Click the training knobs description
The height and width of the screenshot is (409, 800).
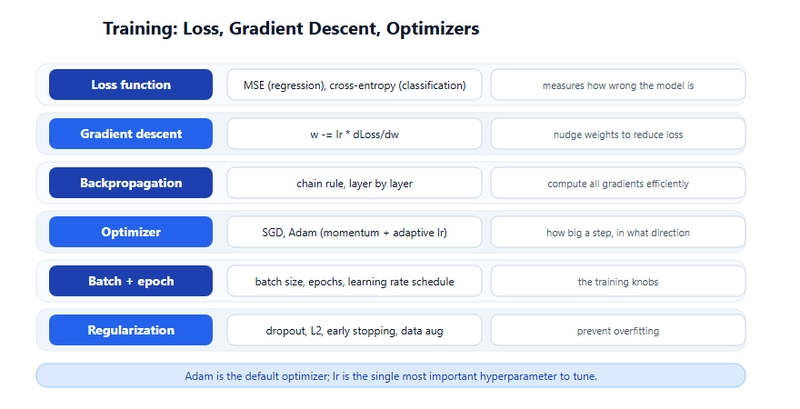tap(618, 280)
